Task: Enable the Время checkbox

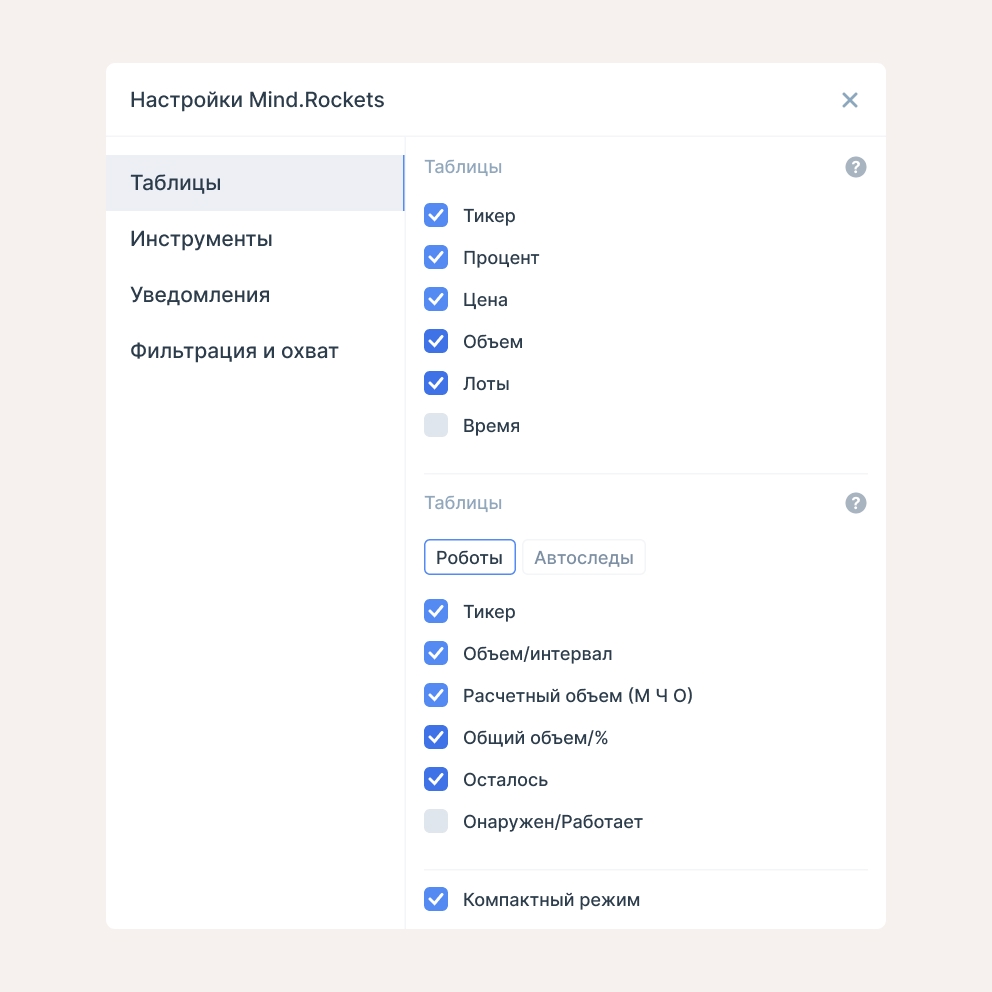Action: (x=436, y=425)
